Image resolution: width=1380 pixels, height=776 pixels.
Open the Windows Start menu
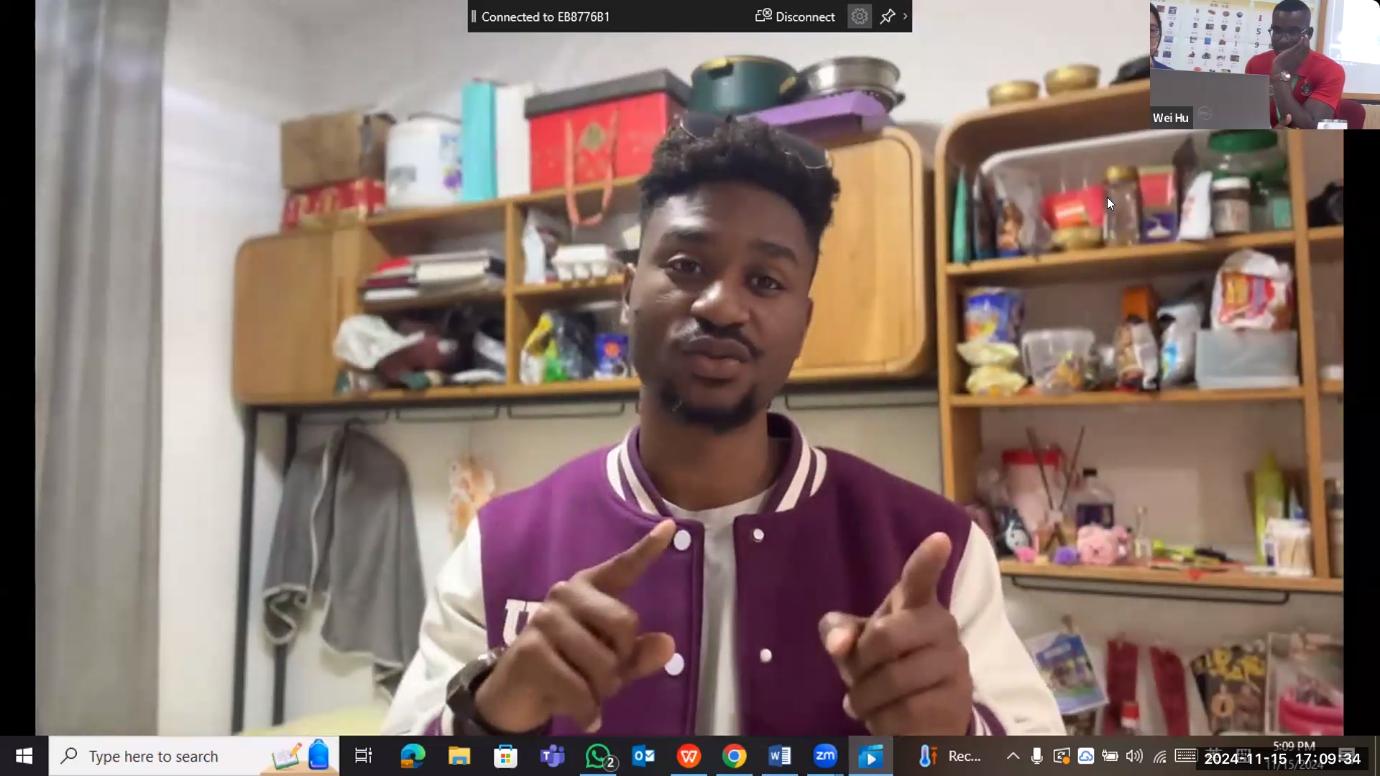tap(24, 756)
